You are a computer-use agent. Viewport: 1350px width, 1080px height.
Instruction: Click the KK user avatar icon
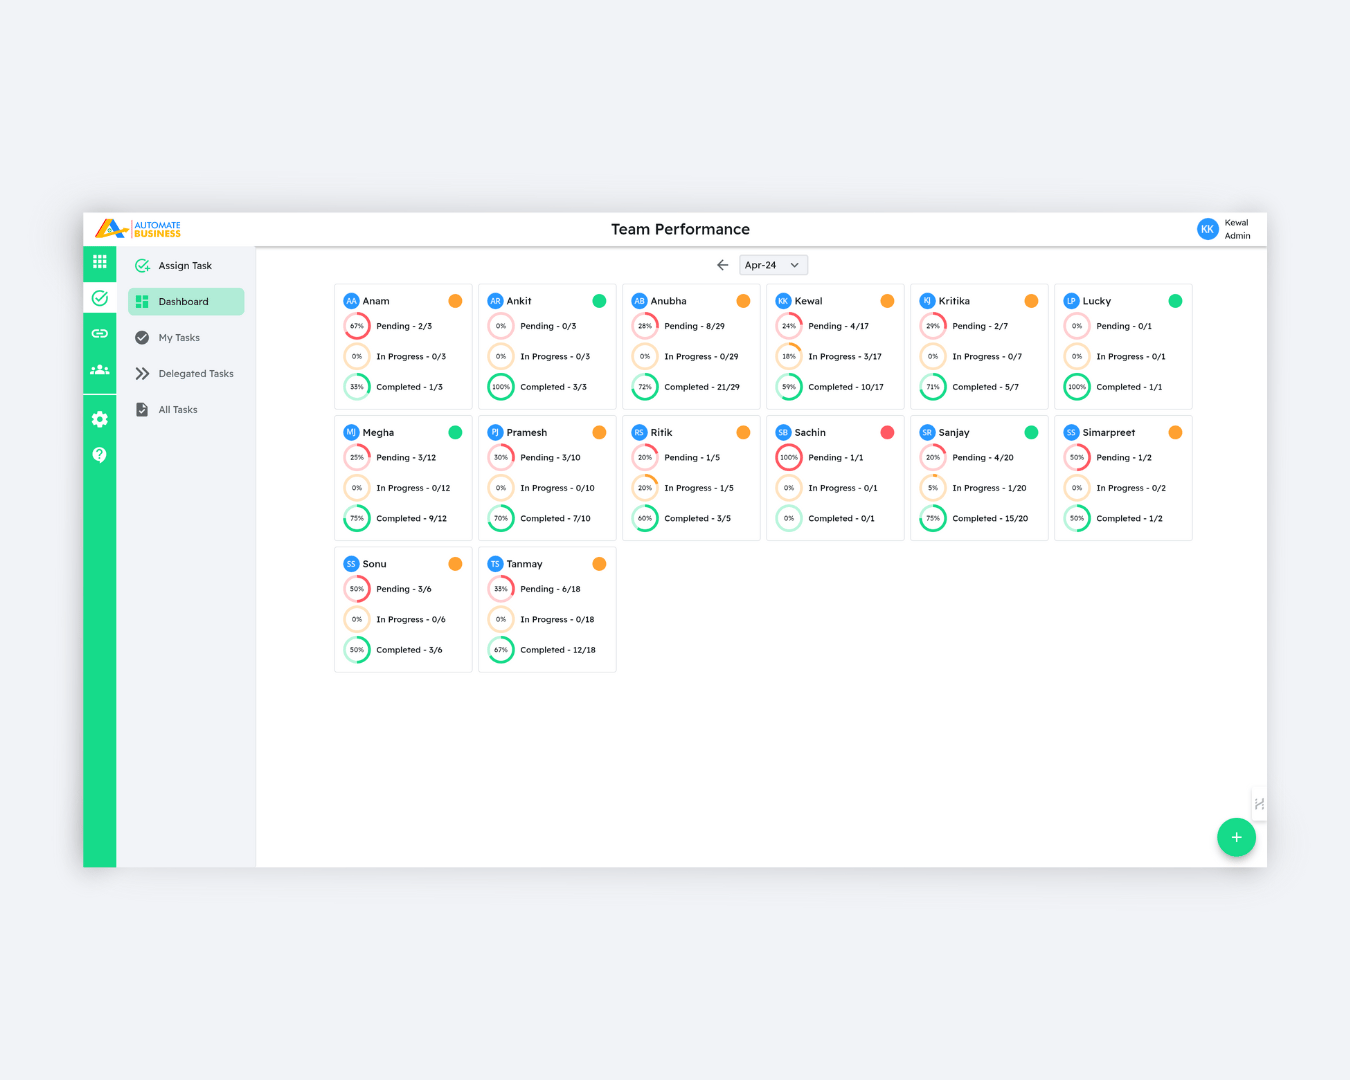pos(1207,229)
